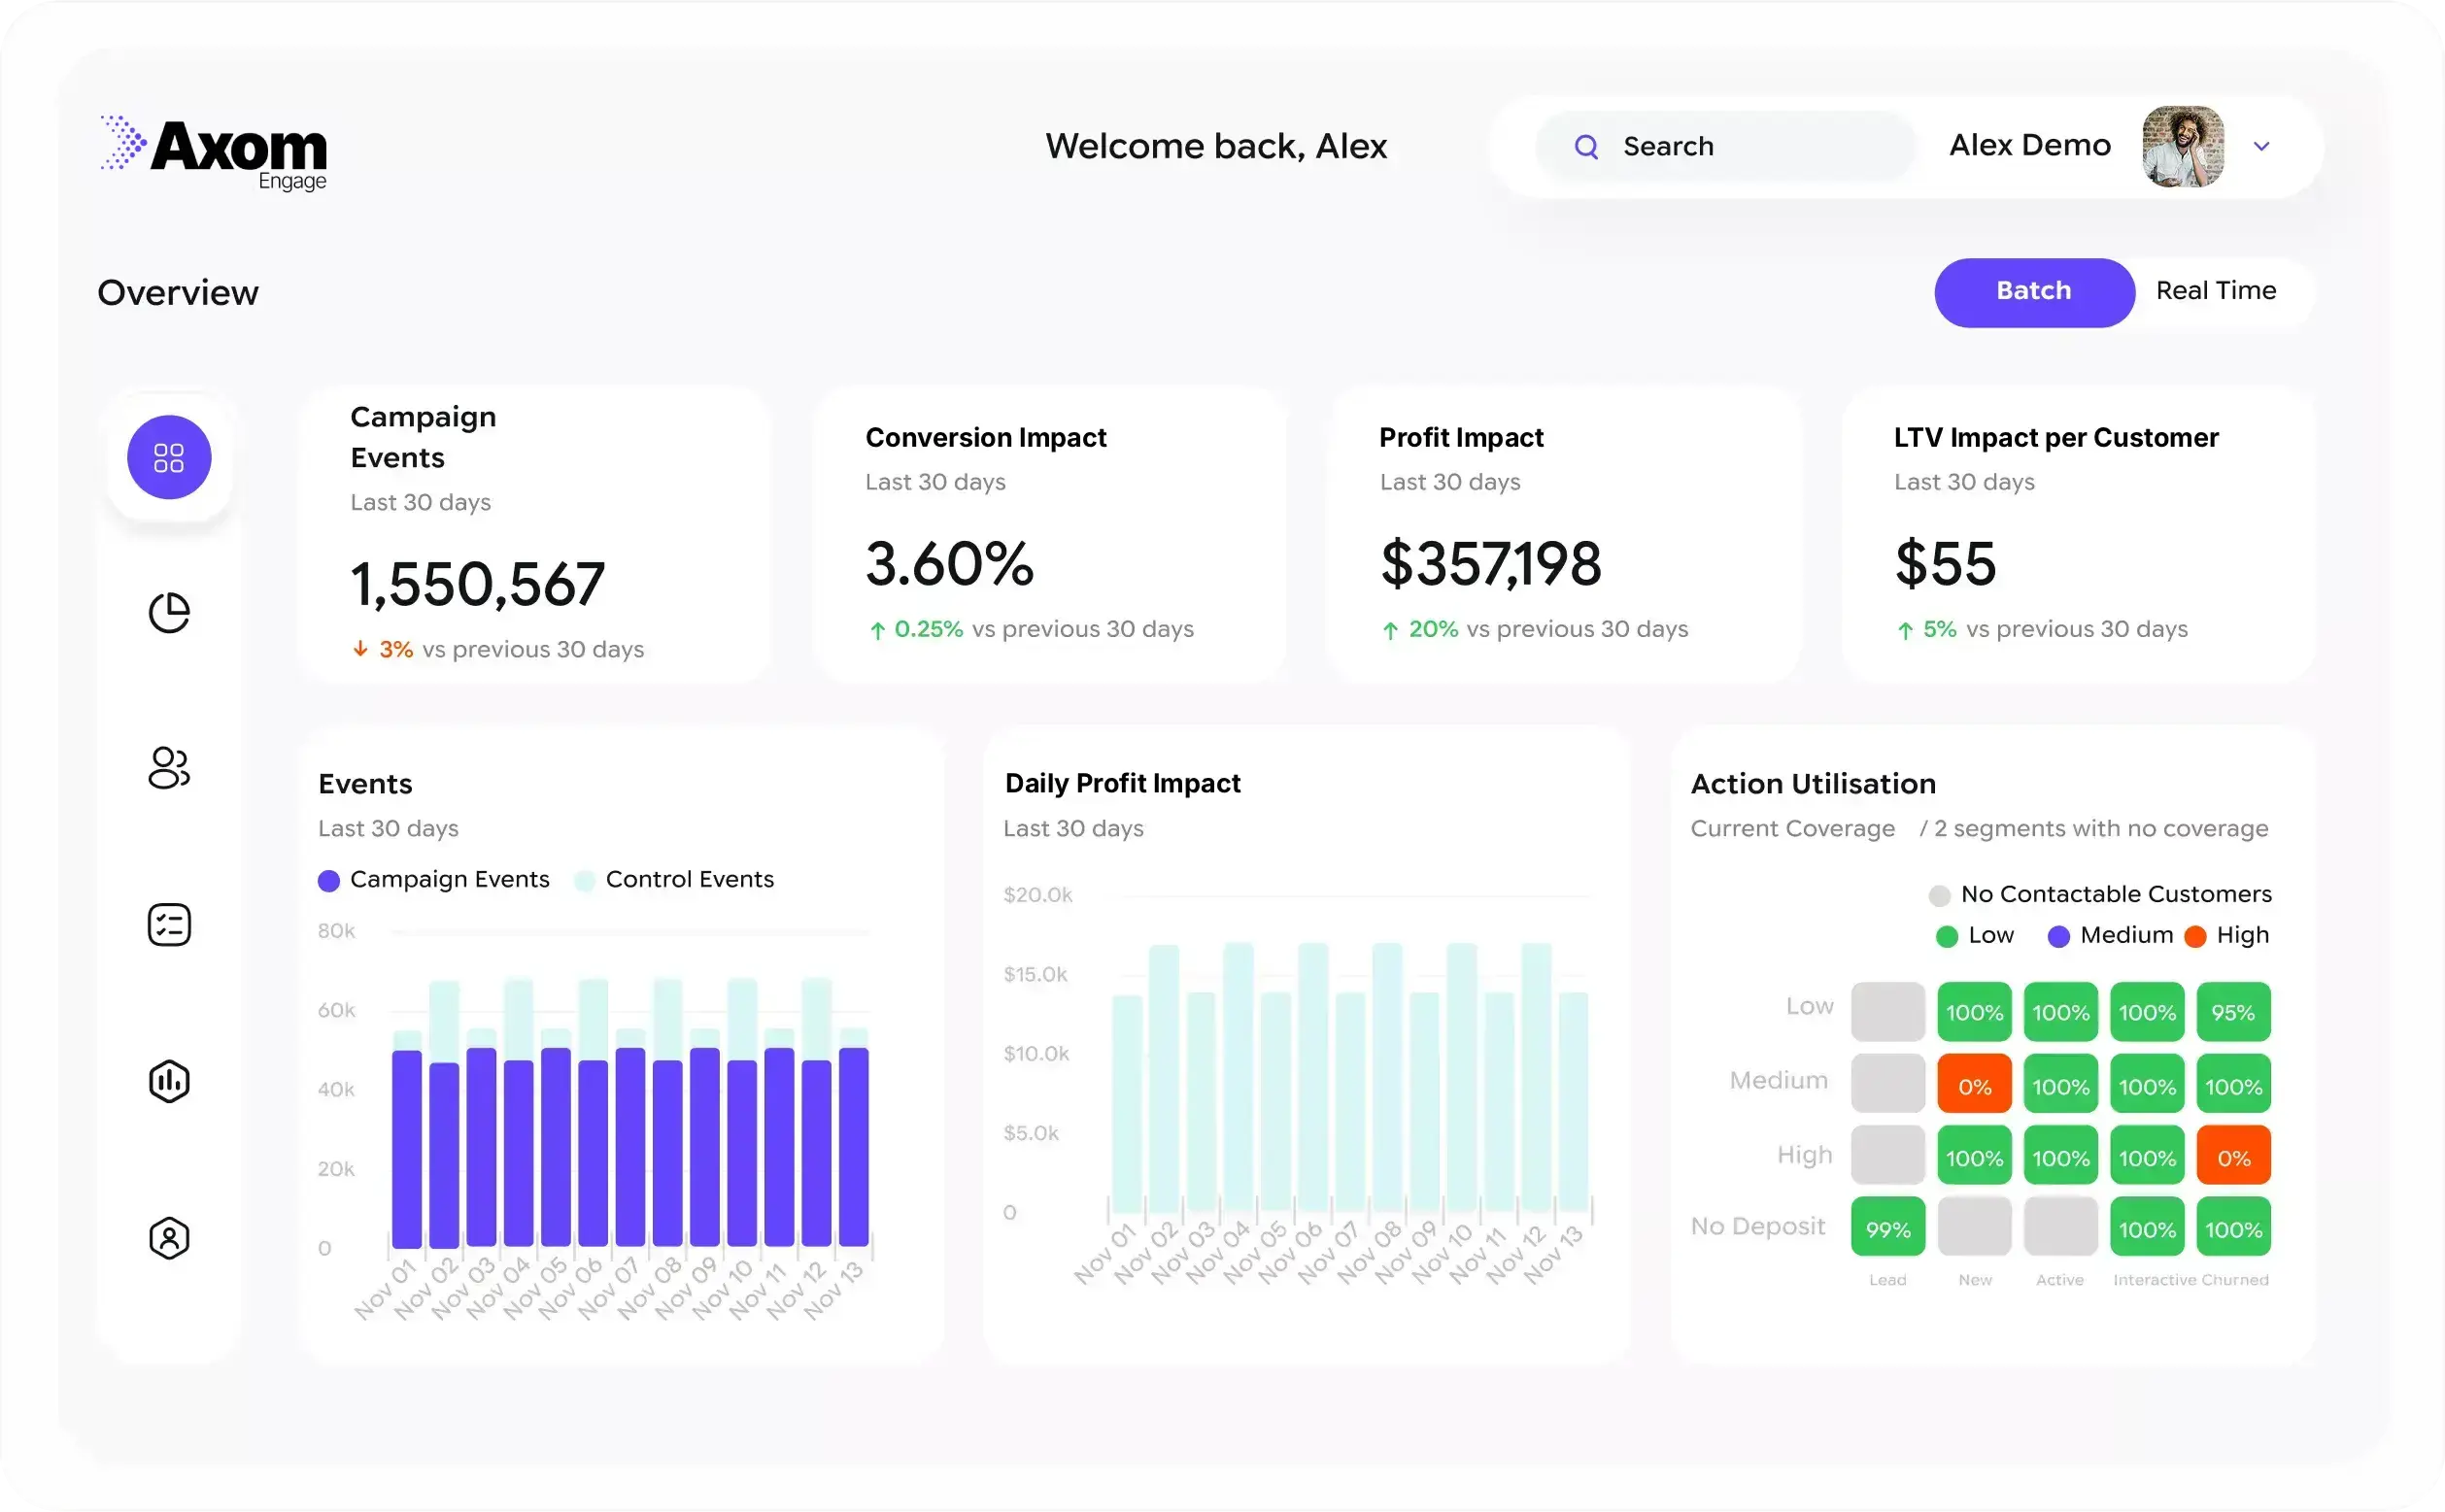Open the account menu chevron beside Alex Demo

2261,147
